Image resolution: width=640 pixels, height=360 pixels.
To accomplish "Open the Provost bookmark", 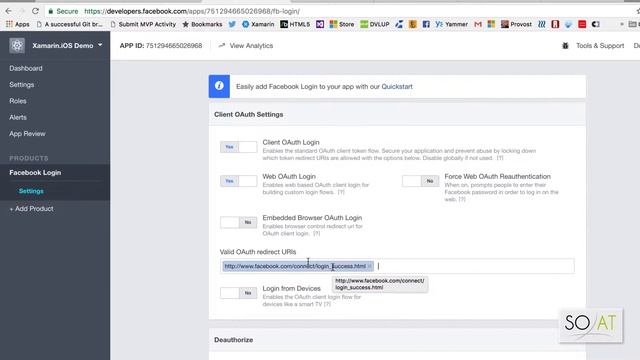I will tap(516, 24).
